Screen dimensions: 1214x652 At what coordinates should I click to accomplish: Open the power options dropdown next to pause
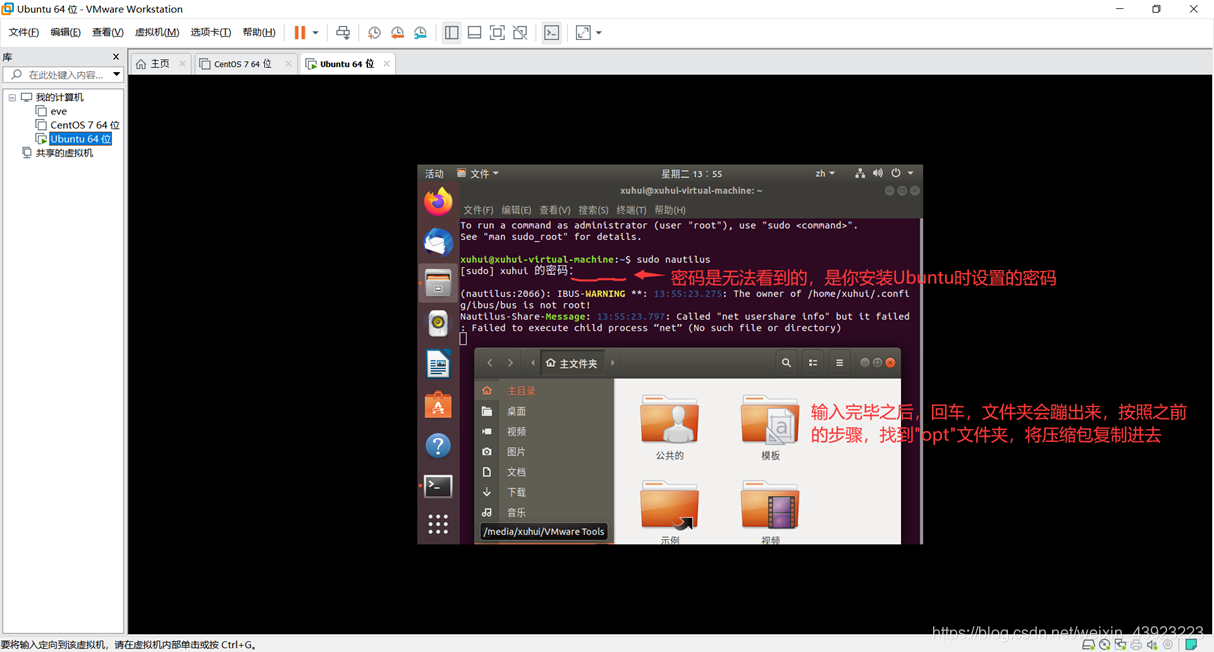pos(315,33)
